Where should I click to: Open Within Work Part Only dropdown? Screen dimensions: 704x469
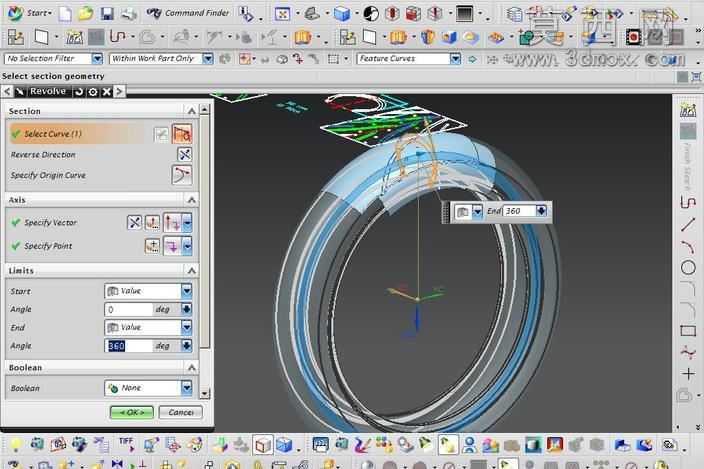click(207, 58)
